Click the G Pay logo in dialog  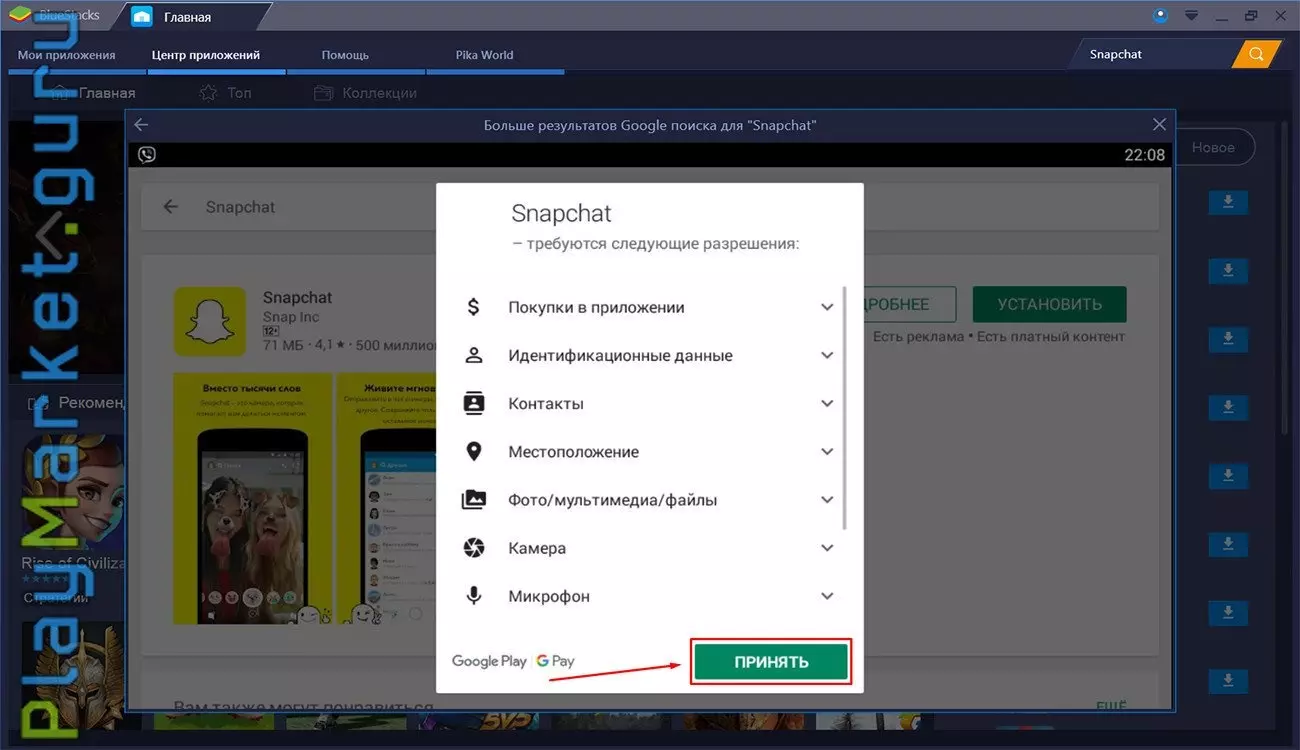pos(555,661)
